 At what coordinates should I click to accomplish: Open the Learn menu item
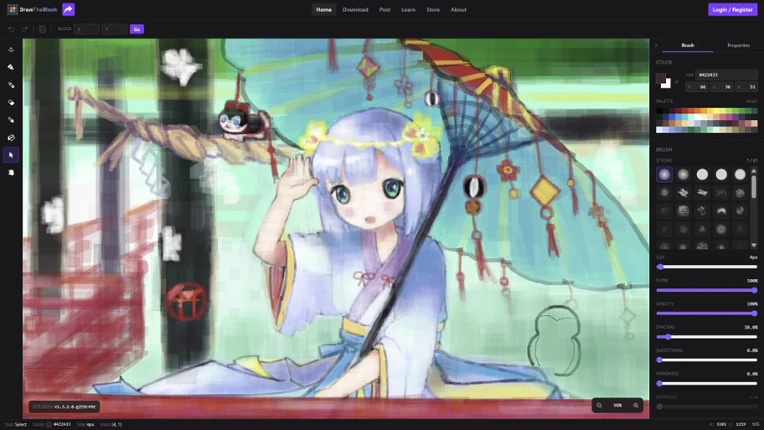(408, 10)
